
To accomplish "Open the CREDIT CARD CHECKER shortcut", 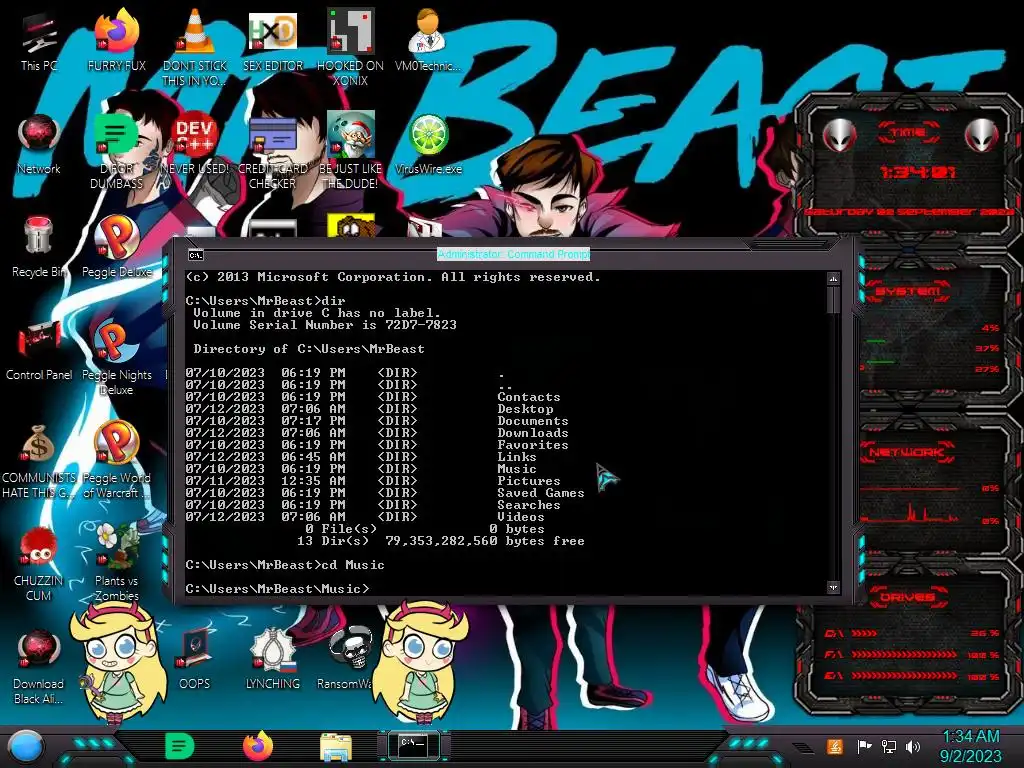I will click(273, 152).
